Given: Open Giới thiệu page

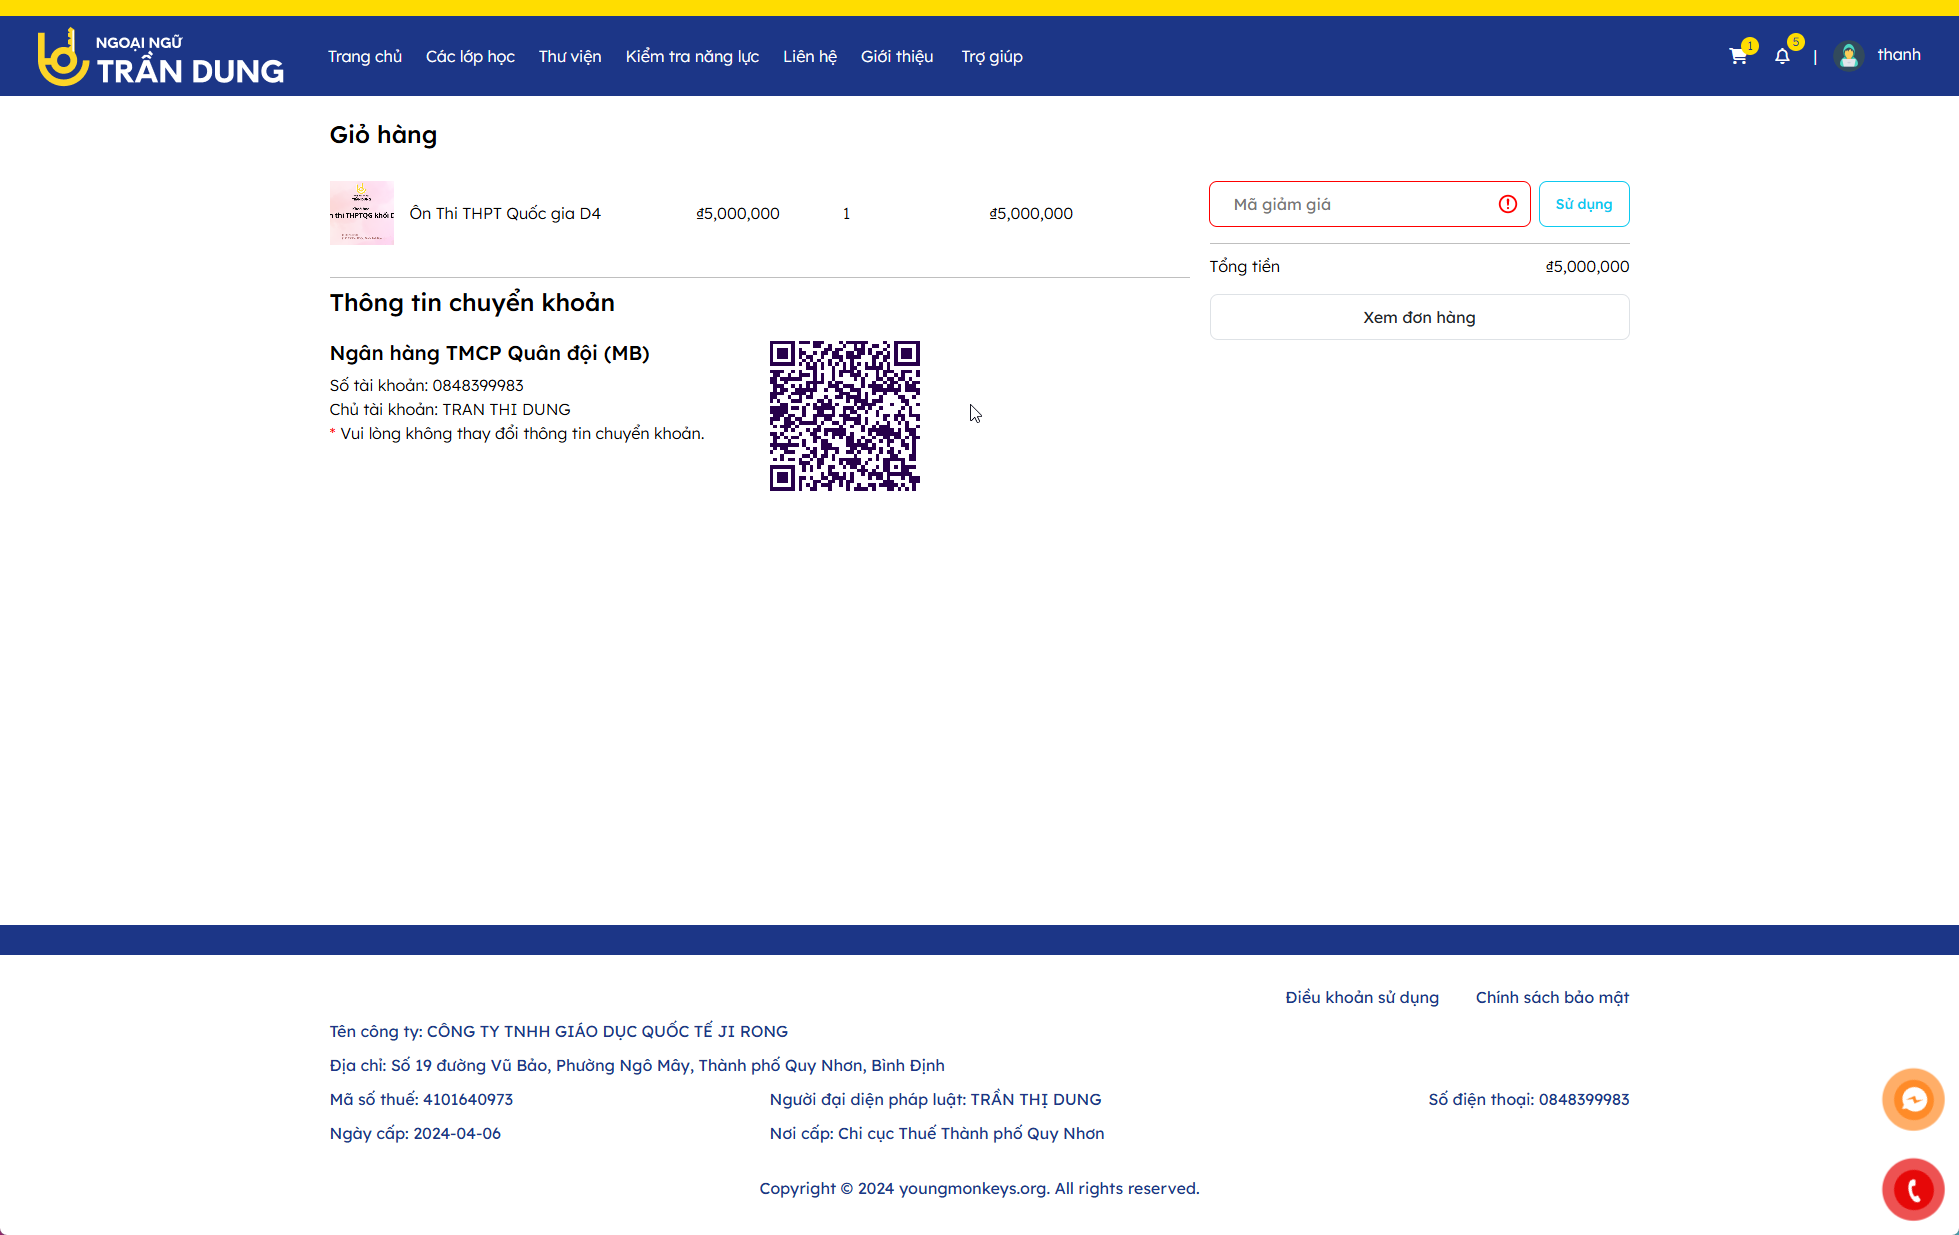Looking at the screenshot, I should [x=897, y=56].
